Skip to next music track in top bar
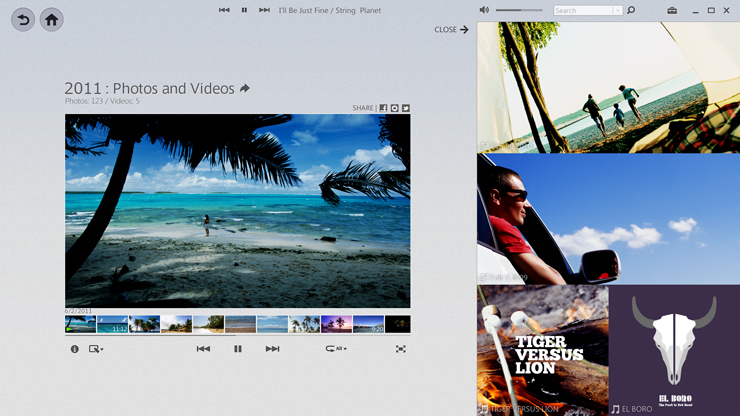Viewport: 740px width, 416px height. pyautogui.click(x=264, y=10)
